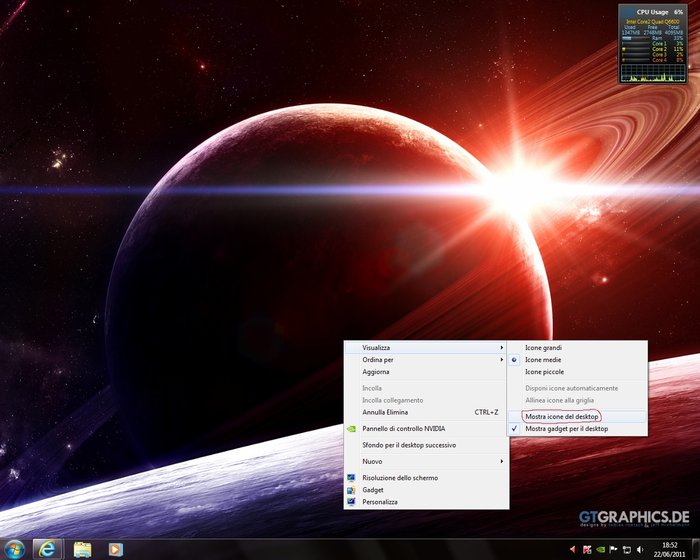Open the Action Center flag tray icon
The width and height of the screenshot is (700, 560).
coord(614,550)
